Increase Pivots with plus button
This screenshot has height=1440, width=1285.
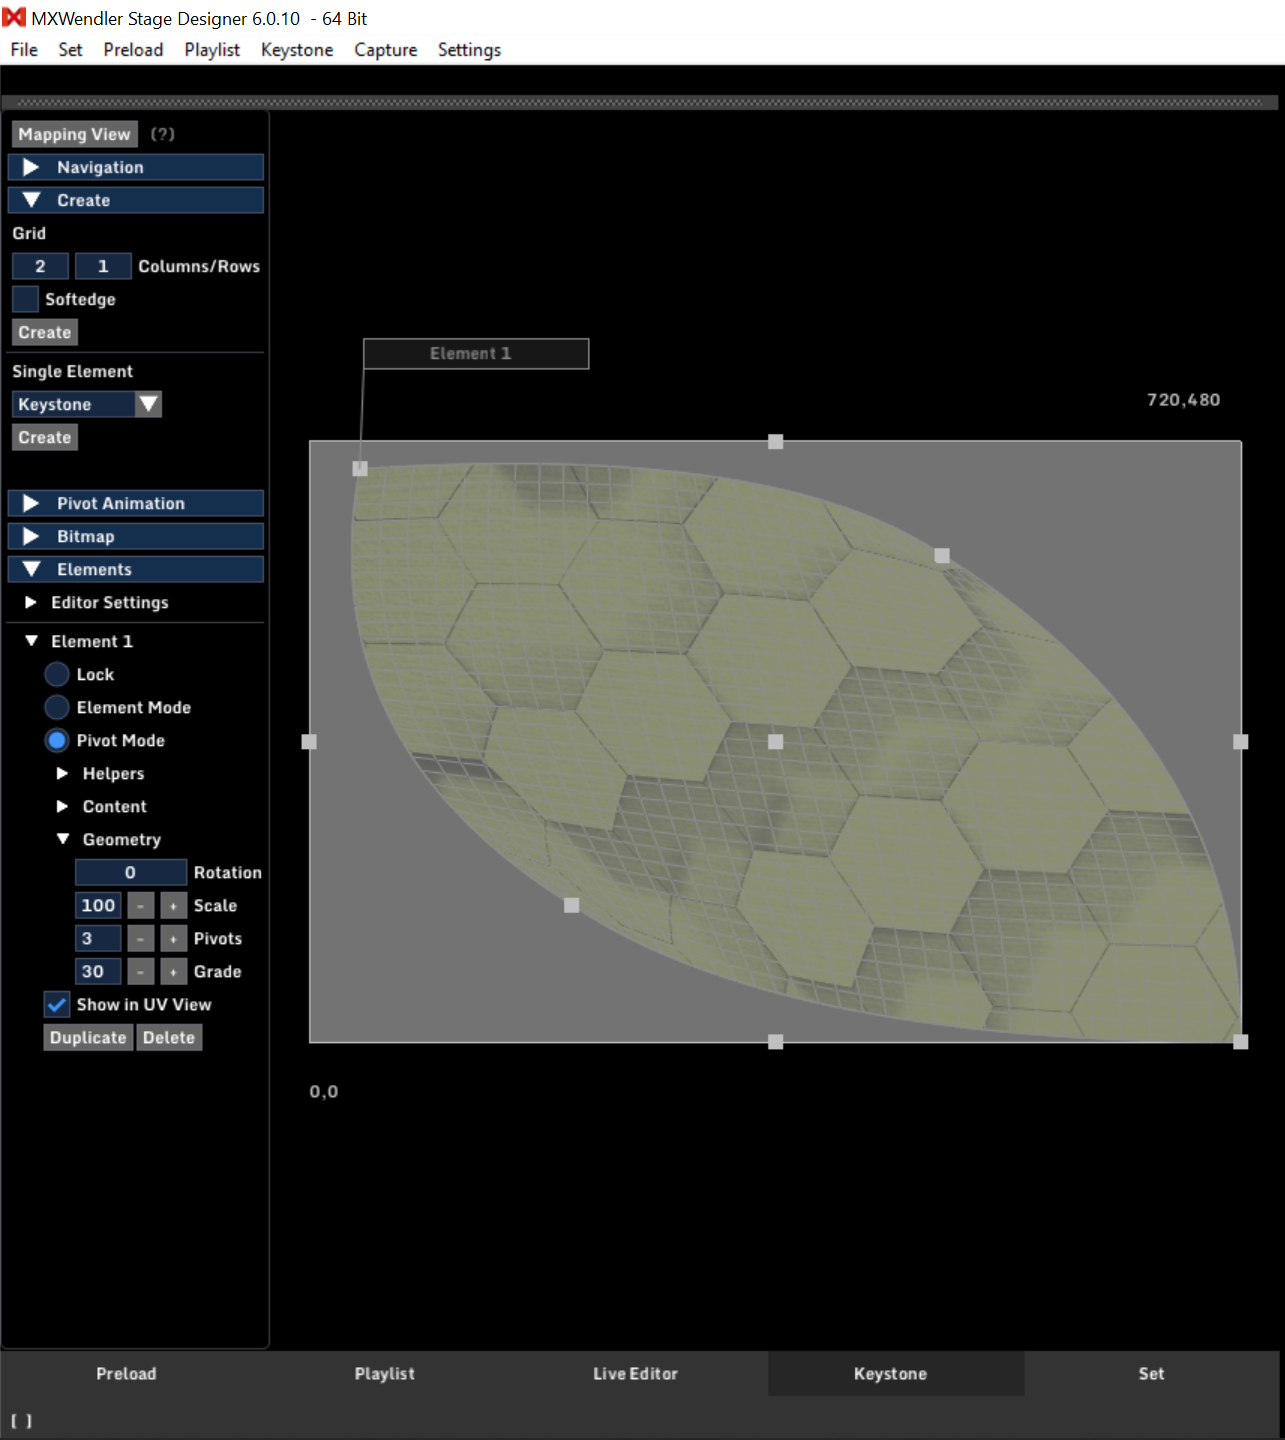click(x=174, y=938)
